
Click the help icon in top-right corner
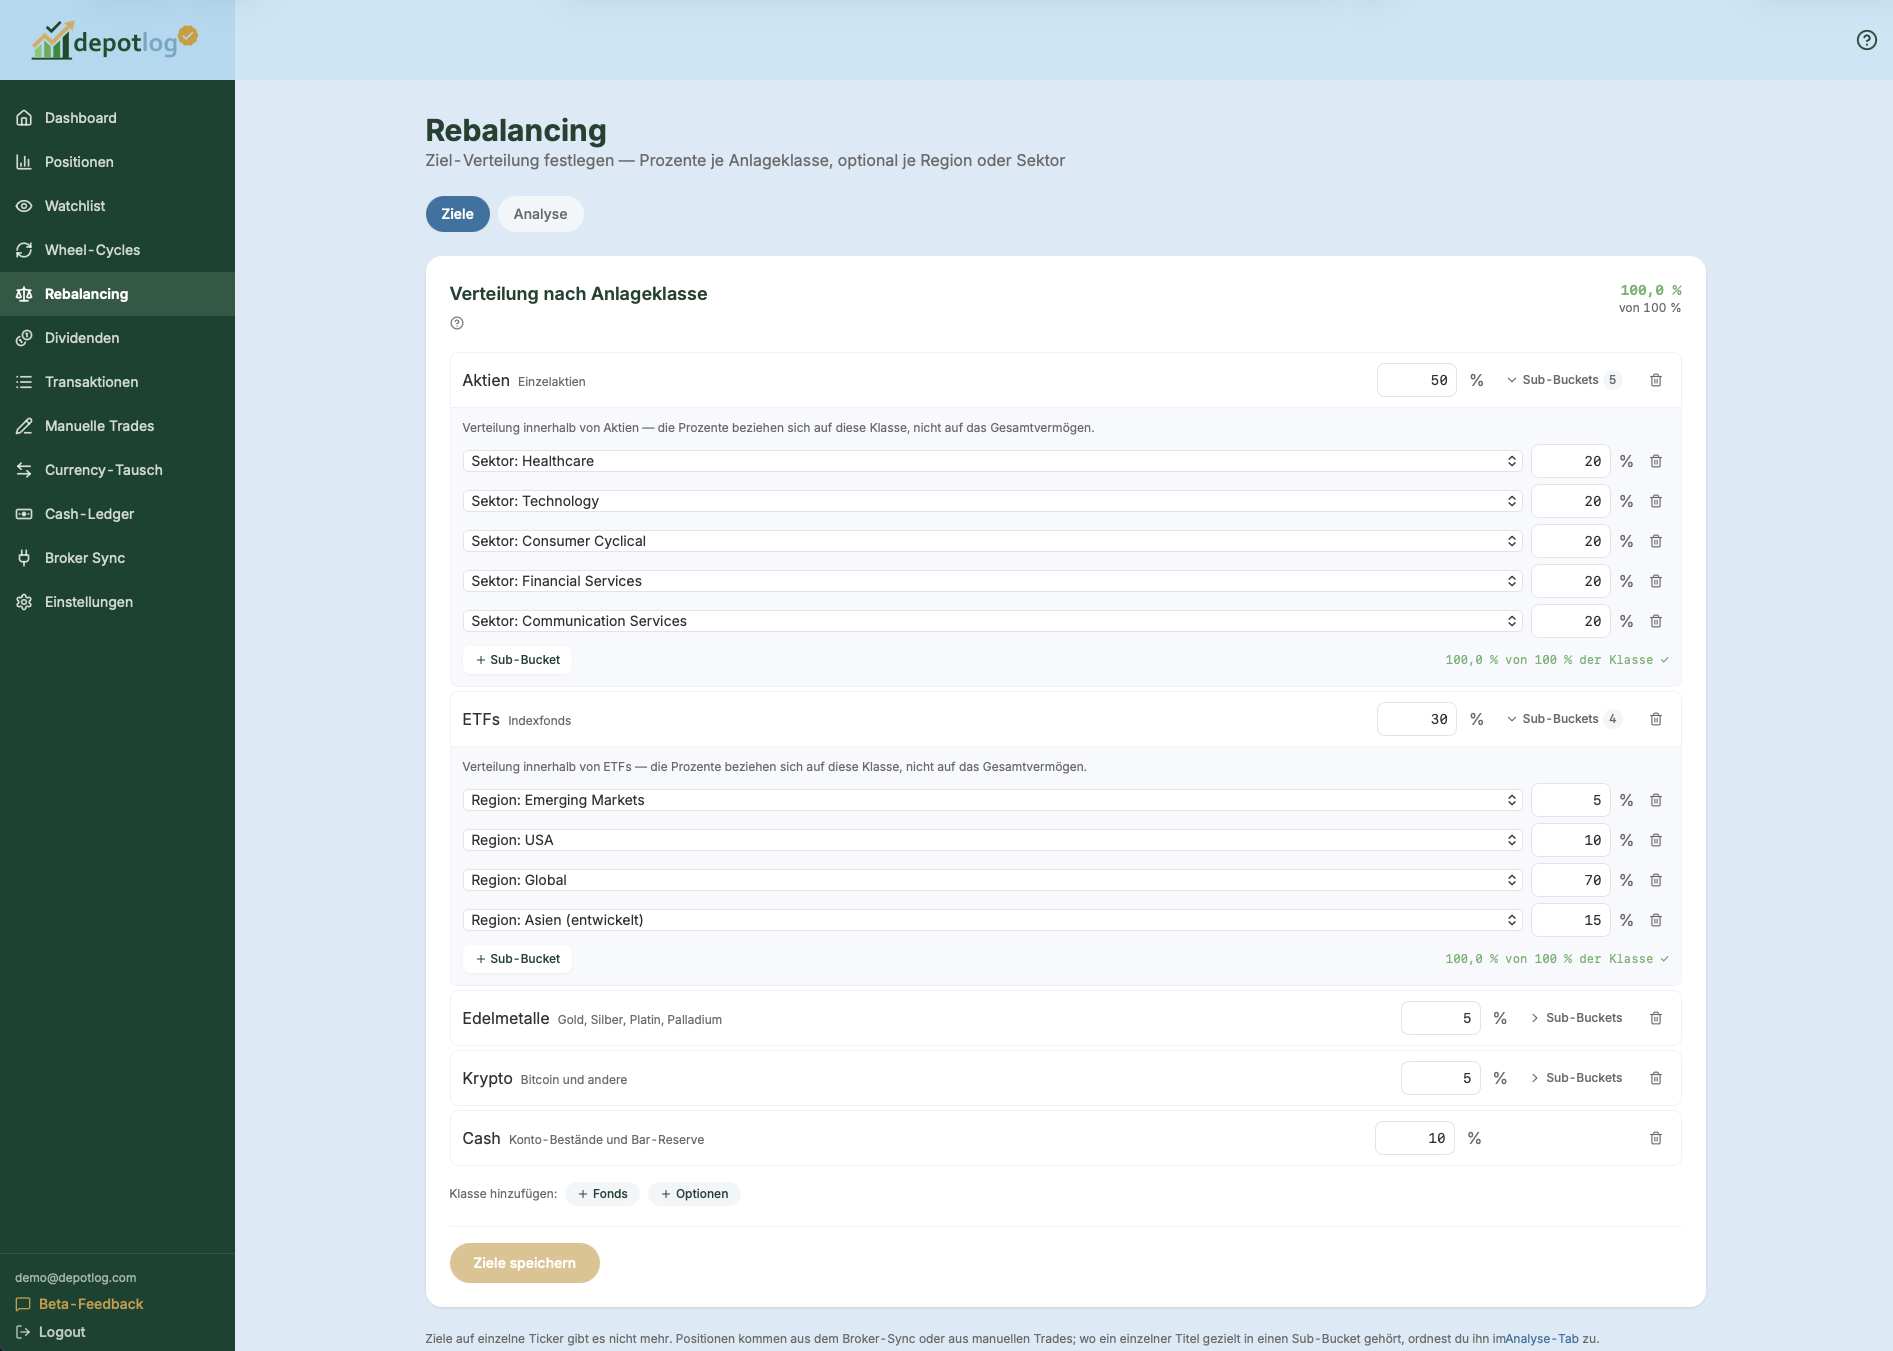1866,40
